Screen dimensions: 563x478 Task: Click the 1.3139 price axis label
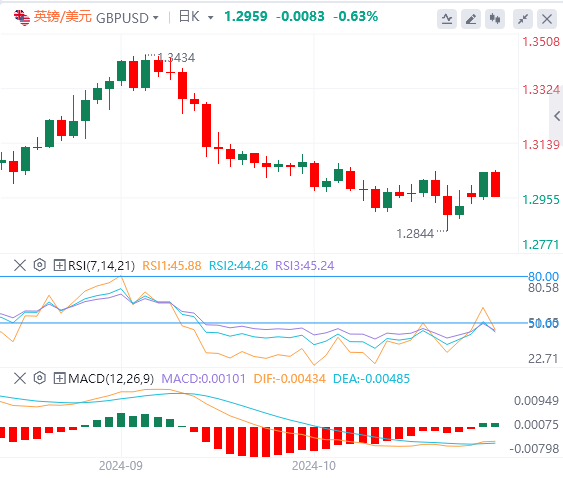click(541, 145)
